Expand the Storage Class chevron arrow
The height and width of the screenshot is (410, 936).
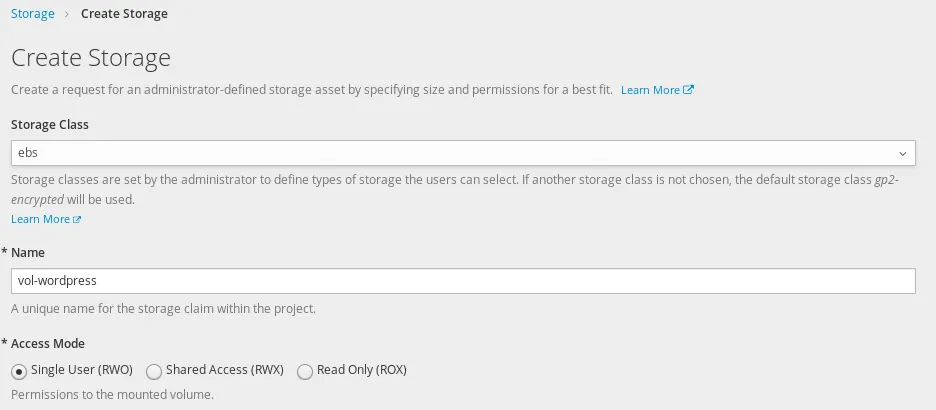pos(902,154)
